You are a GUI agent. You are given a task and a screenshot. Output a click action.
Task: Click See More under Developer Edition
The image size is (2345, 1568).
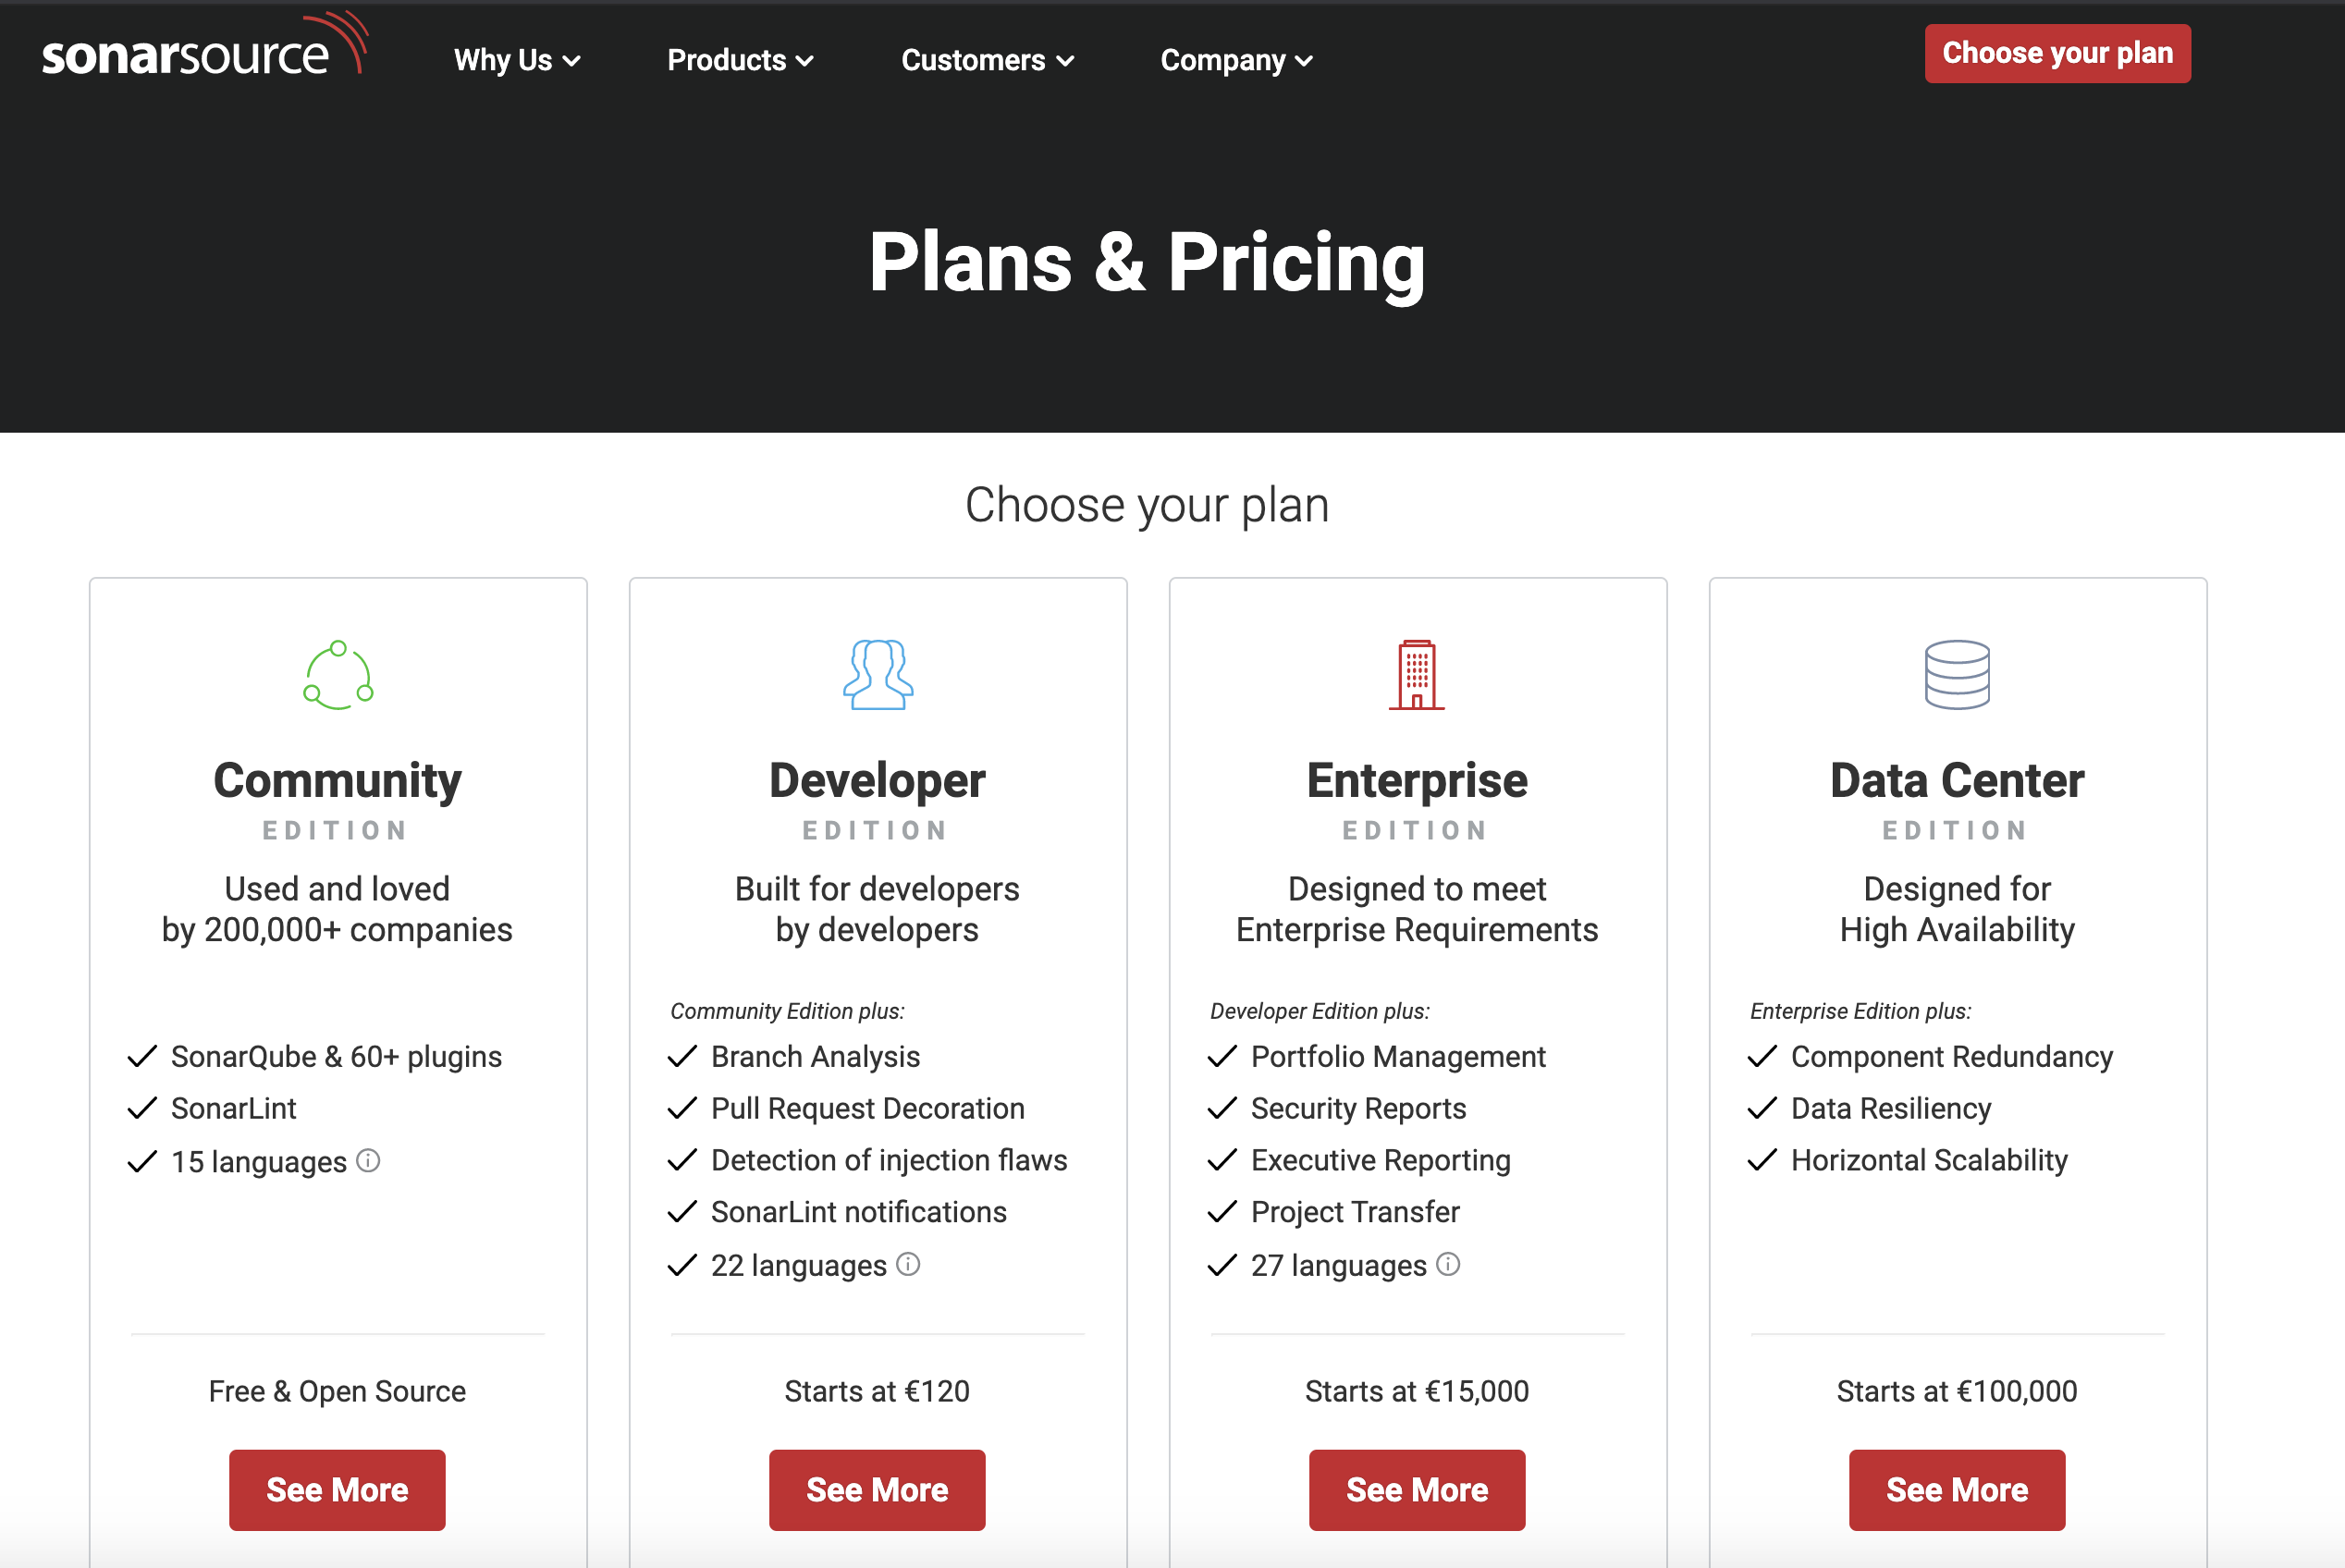877,1490
